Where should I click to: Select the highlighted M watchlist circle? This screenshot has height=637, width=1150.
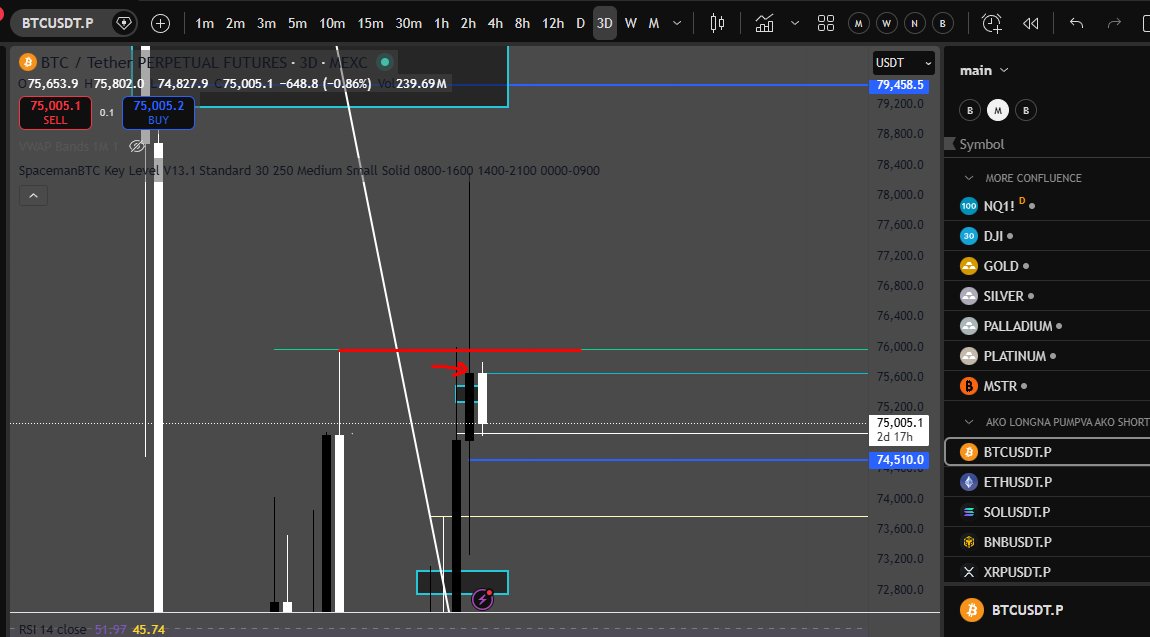(997, 111)
